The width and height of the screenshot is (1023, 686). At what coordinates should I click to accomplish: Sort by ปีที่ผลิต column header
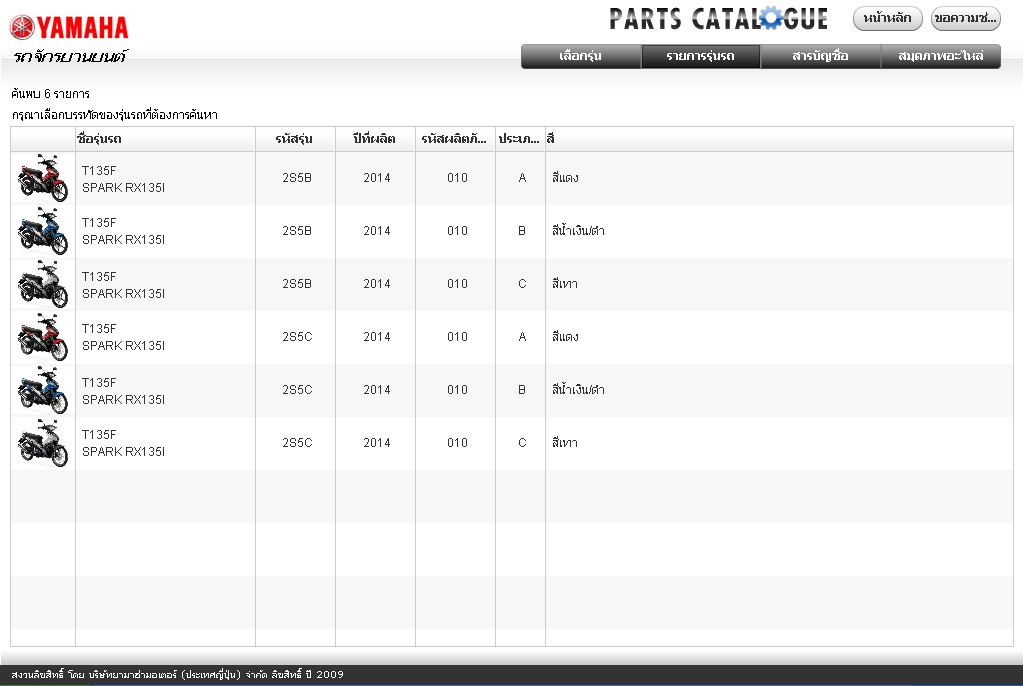[x=375, y=139]
